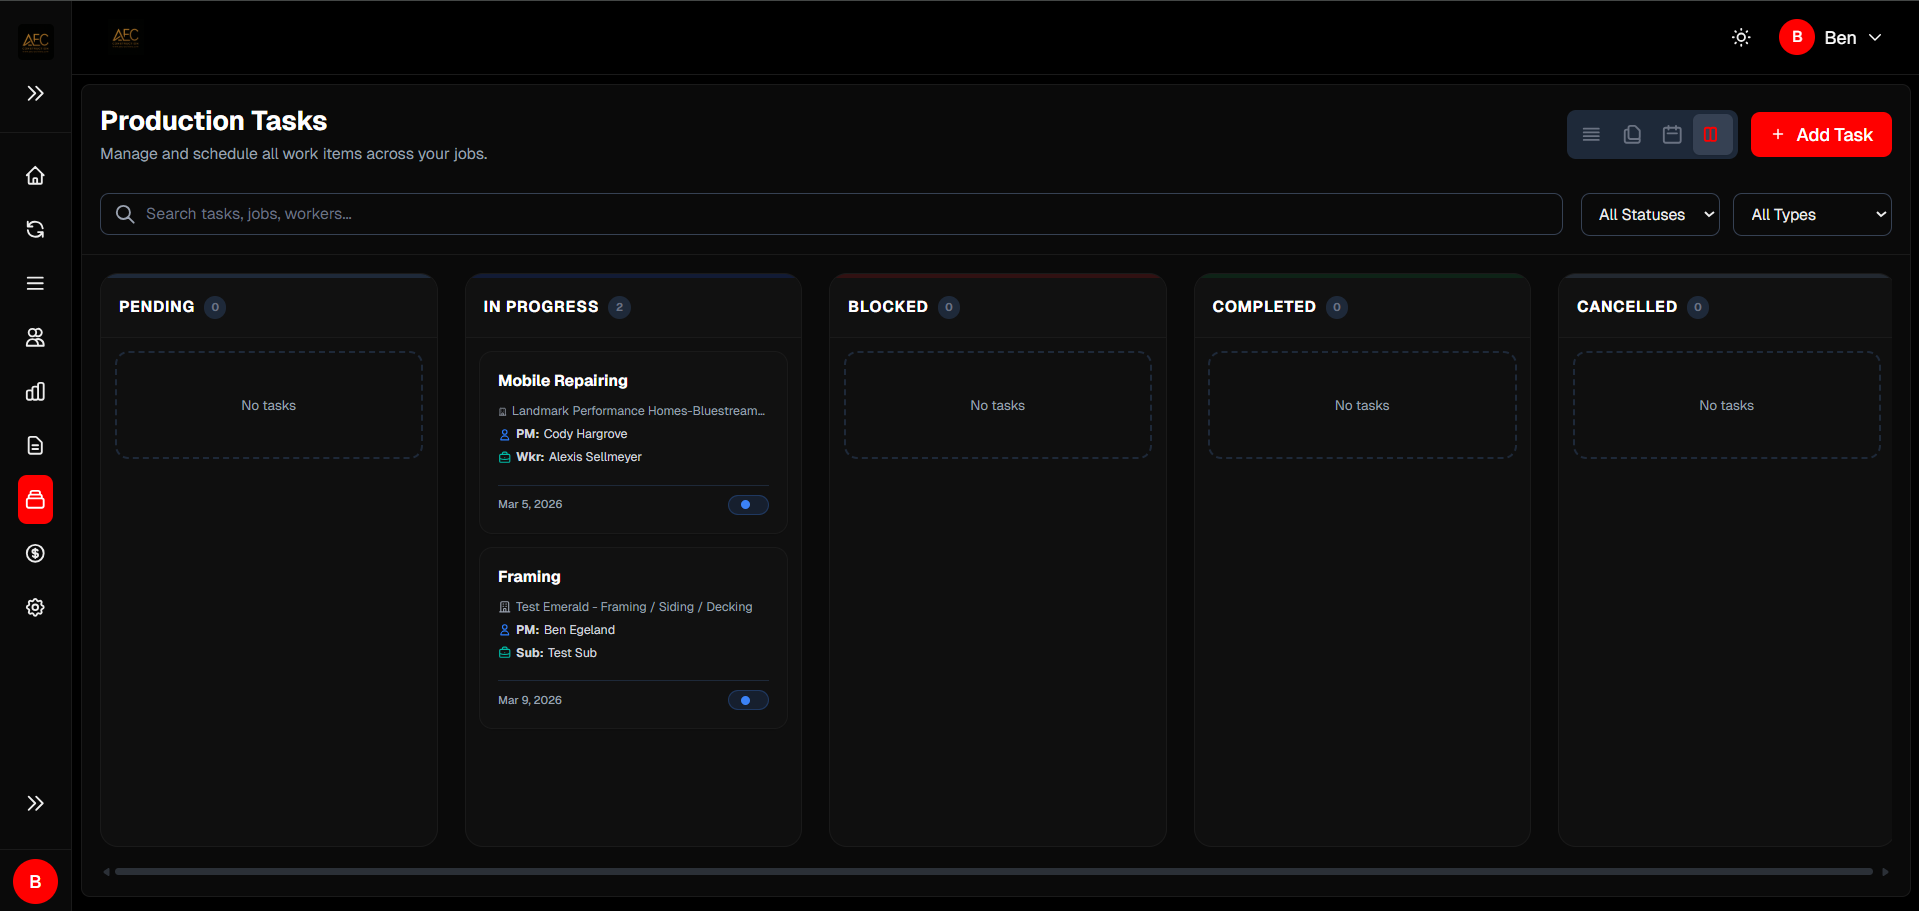Image resolution: width=1919 pixels, height=911 pixels.
Task: Open the people/team sidebar icon
Action: (35, 338)
